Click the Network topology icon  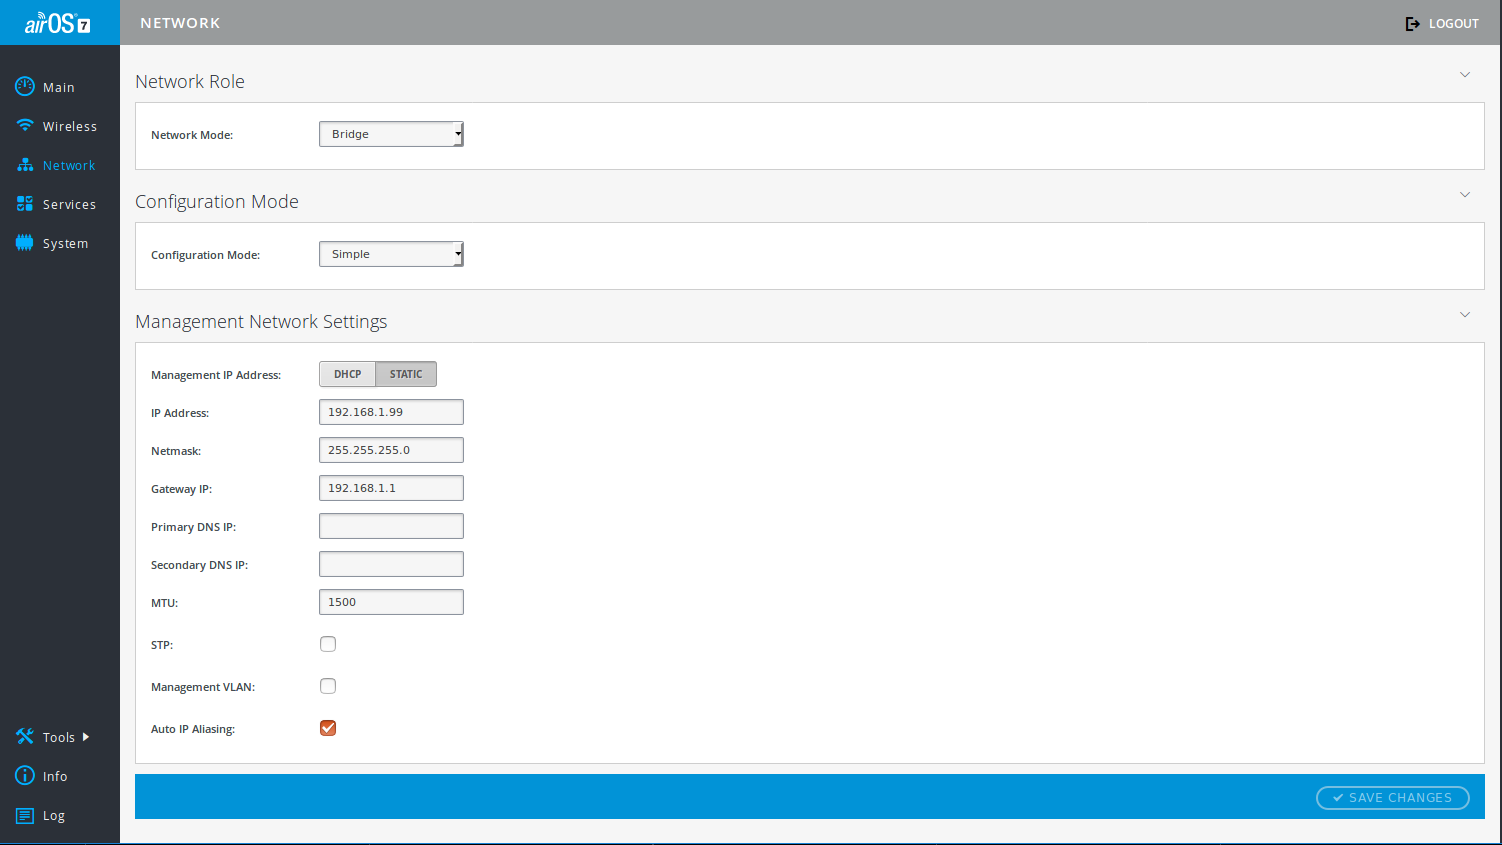point(25,165)
